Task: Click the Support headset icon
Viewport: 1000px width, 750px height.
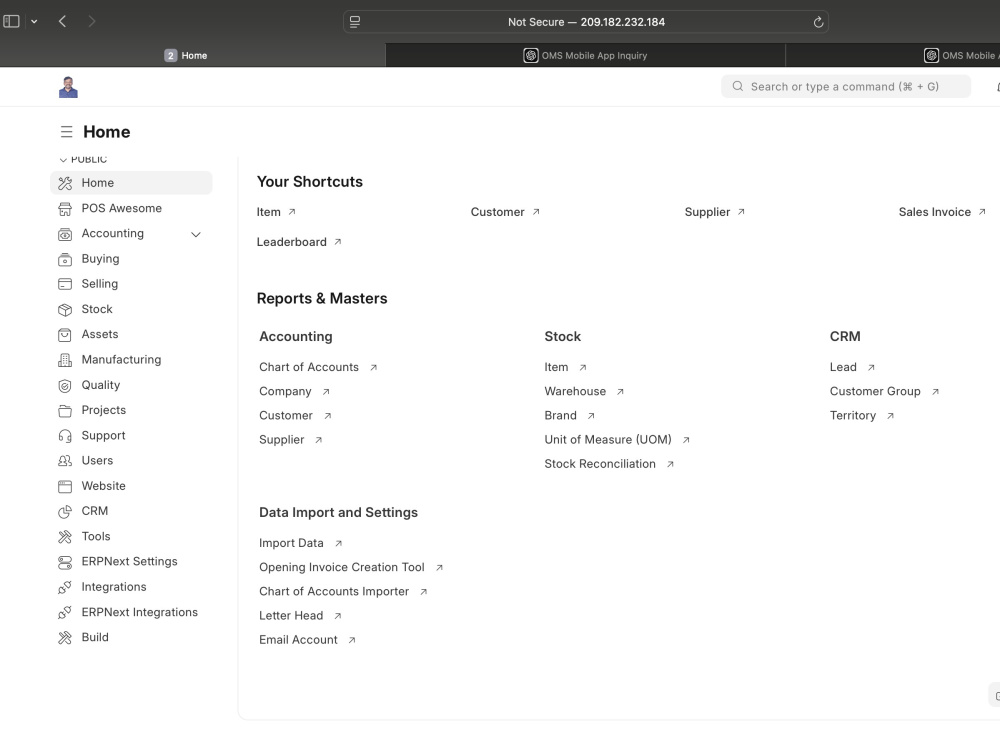Action: coord(65,436)
